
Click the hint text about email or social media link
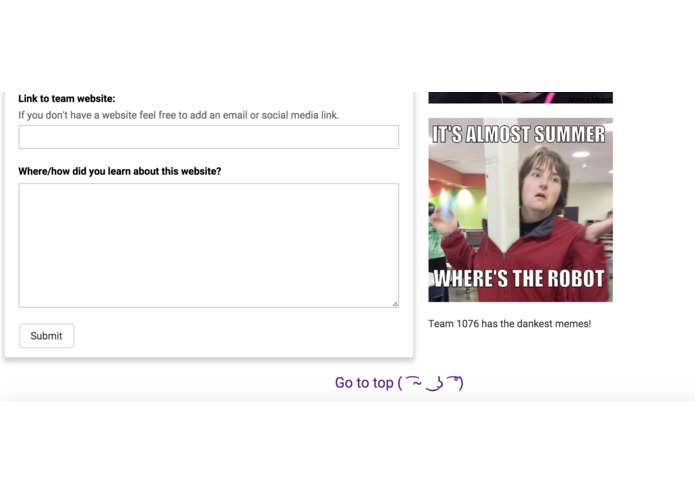[x=179, y=115]
